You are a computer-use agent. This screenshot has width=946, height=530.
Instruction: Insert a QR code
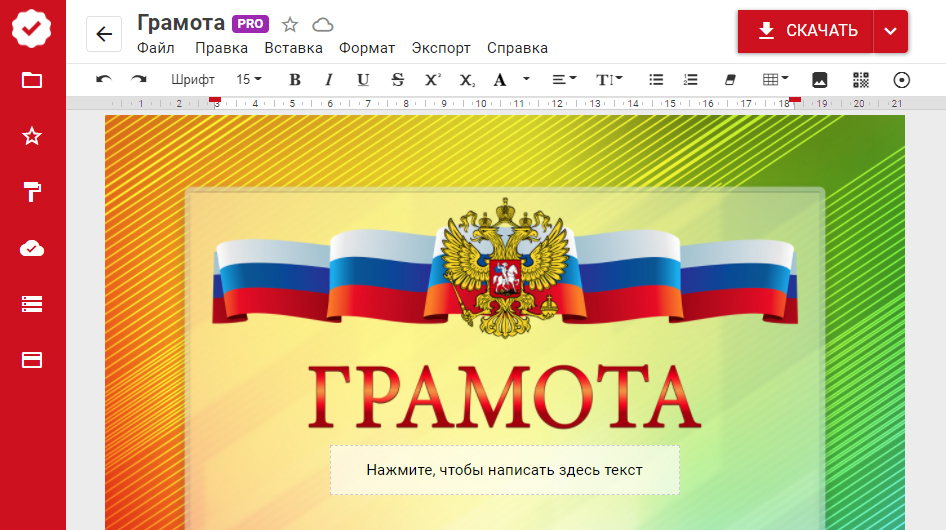point(861,80)
